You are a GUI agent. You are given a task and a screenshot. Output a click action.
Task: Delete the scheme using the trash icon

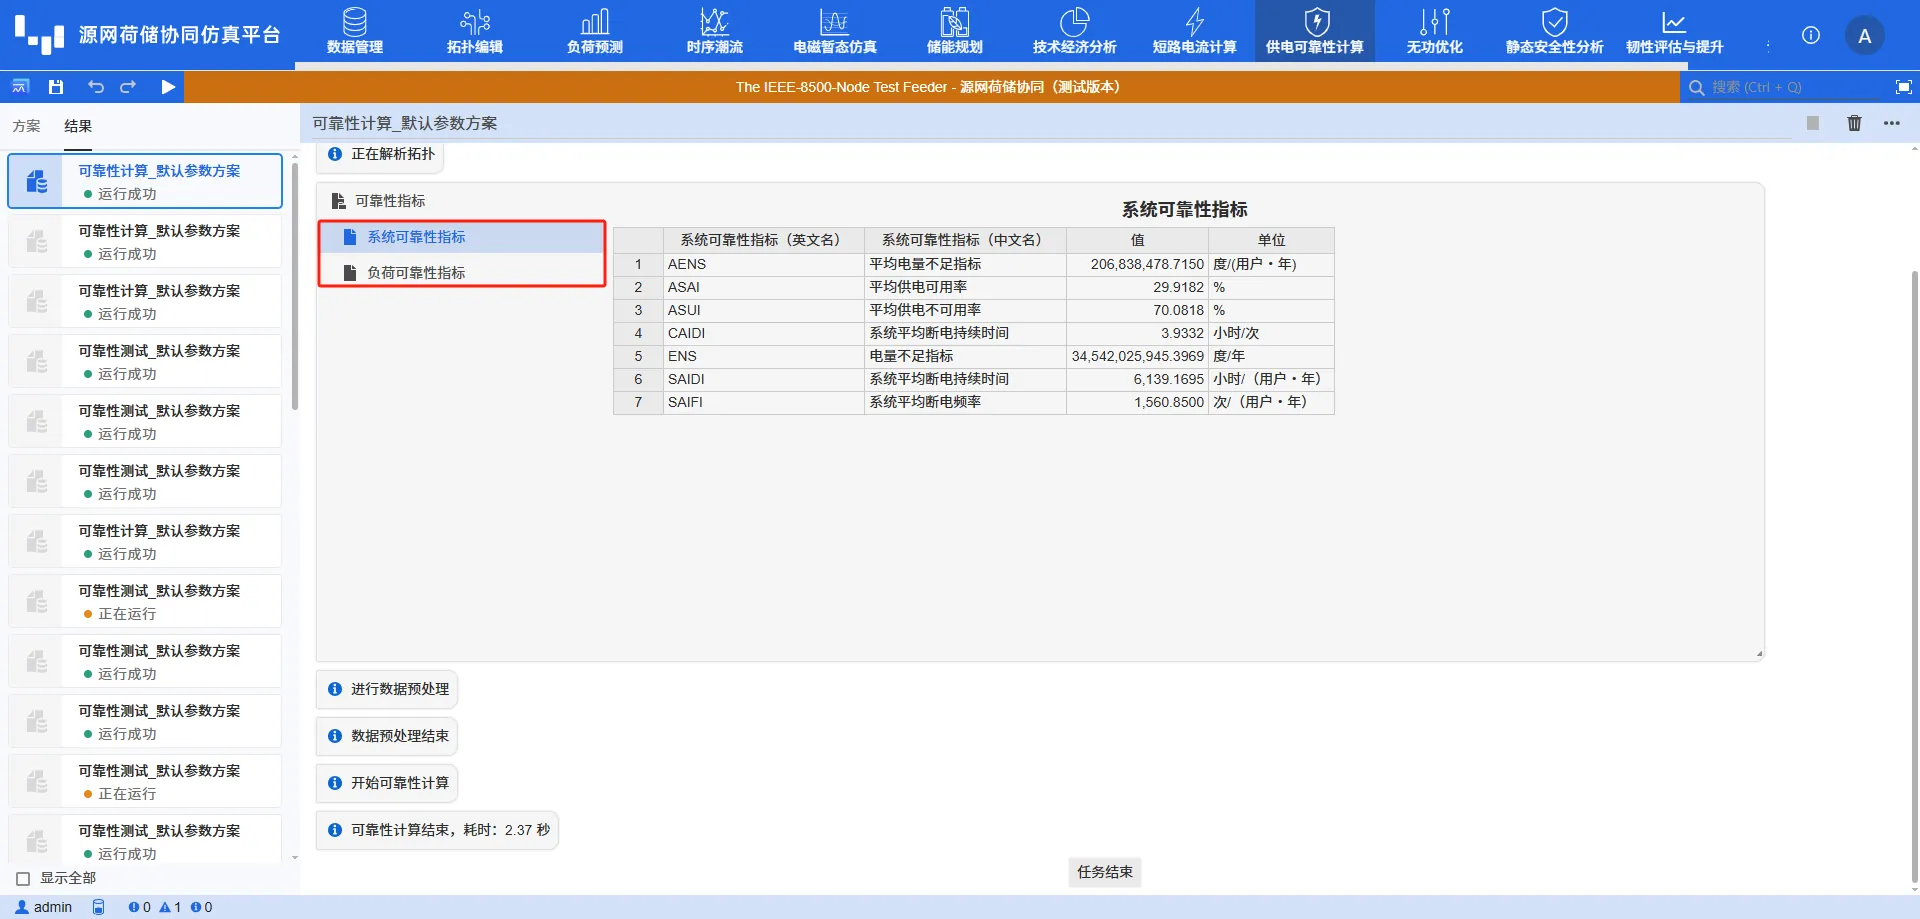(1854, 123)
